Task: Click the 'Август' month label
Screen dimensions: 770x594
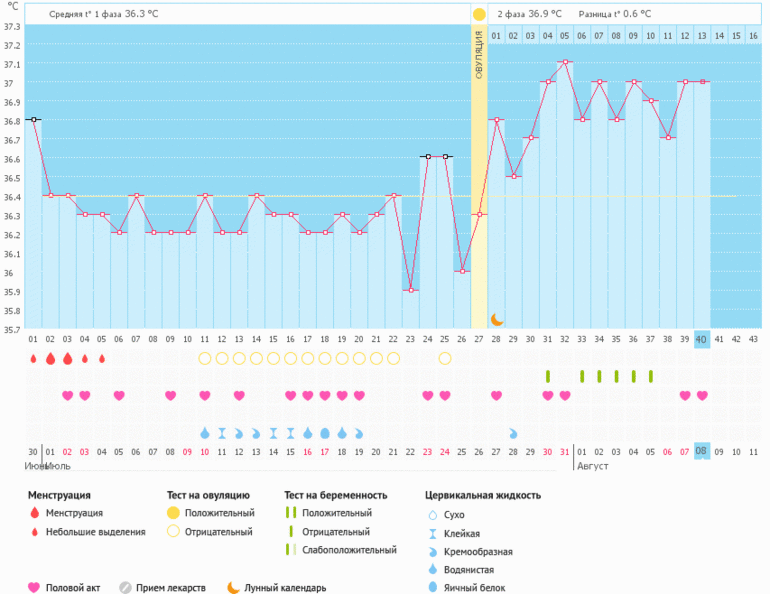Action: [592, 466]
